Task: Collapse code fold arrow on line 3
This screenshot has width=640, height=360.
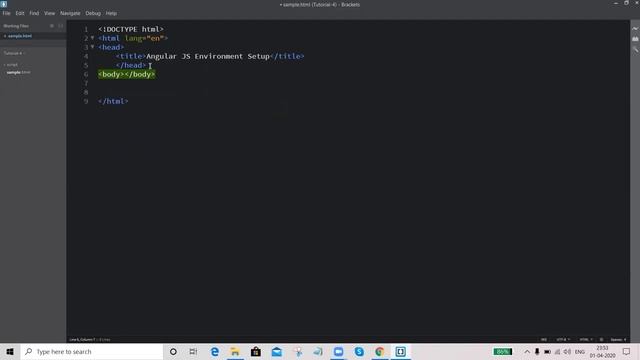Action: (93, 47)
